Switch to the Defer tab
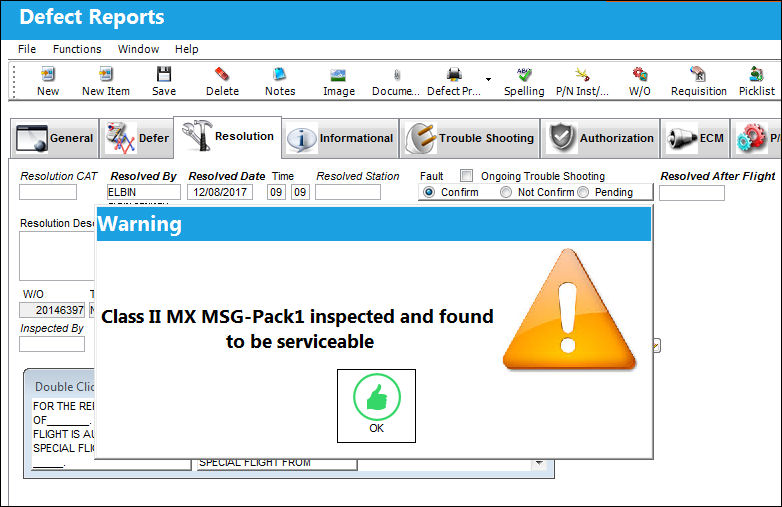 [136, 138]
